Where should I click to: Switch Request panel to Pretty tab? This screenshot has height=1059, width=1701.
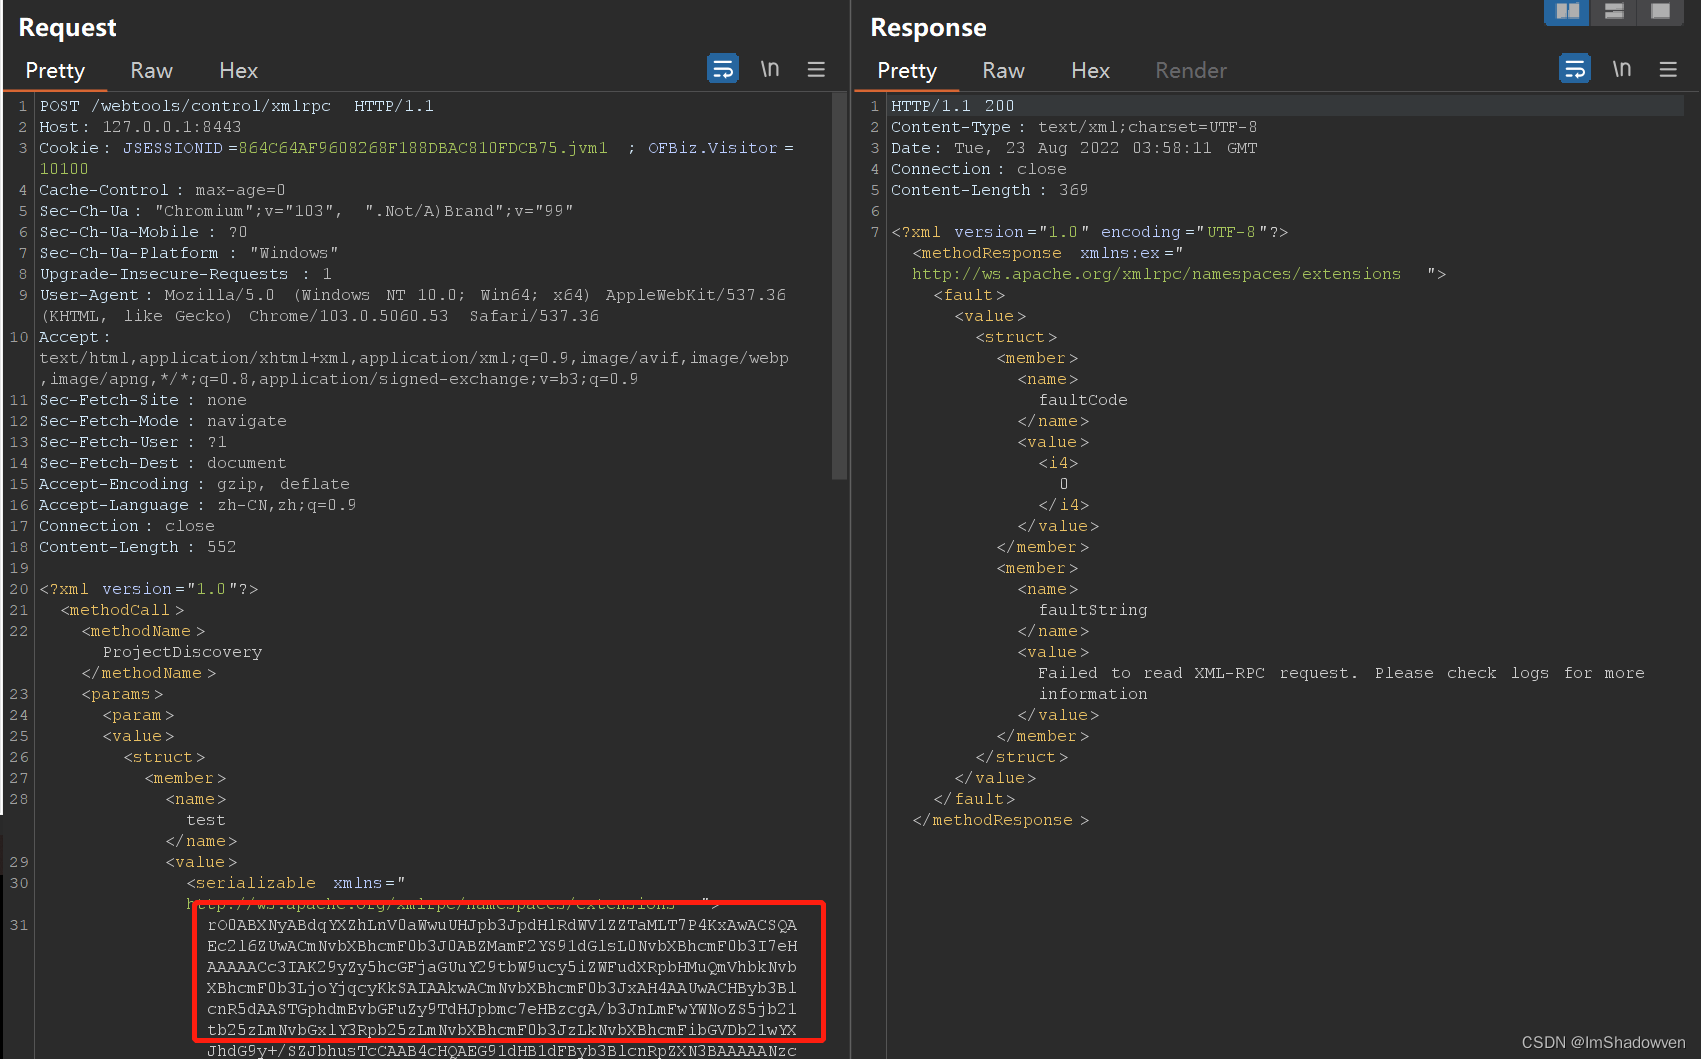pyautogui.click(x=55, y=71)
